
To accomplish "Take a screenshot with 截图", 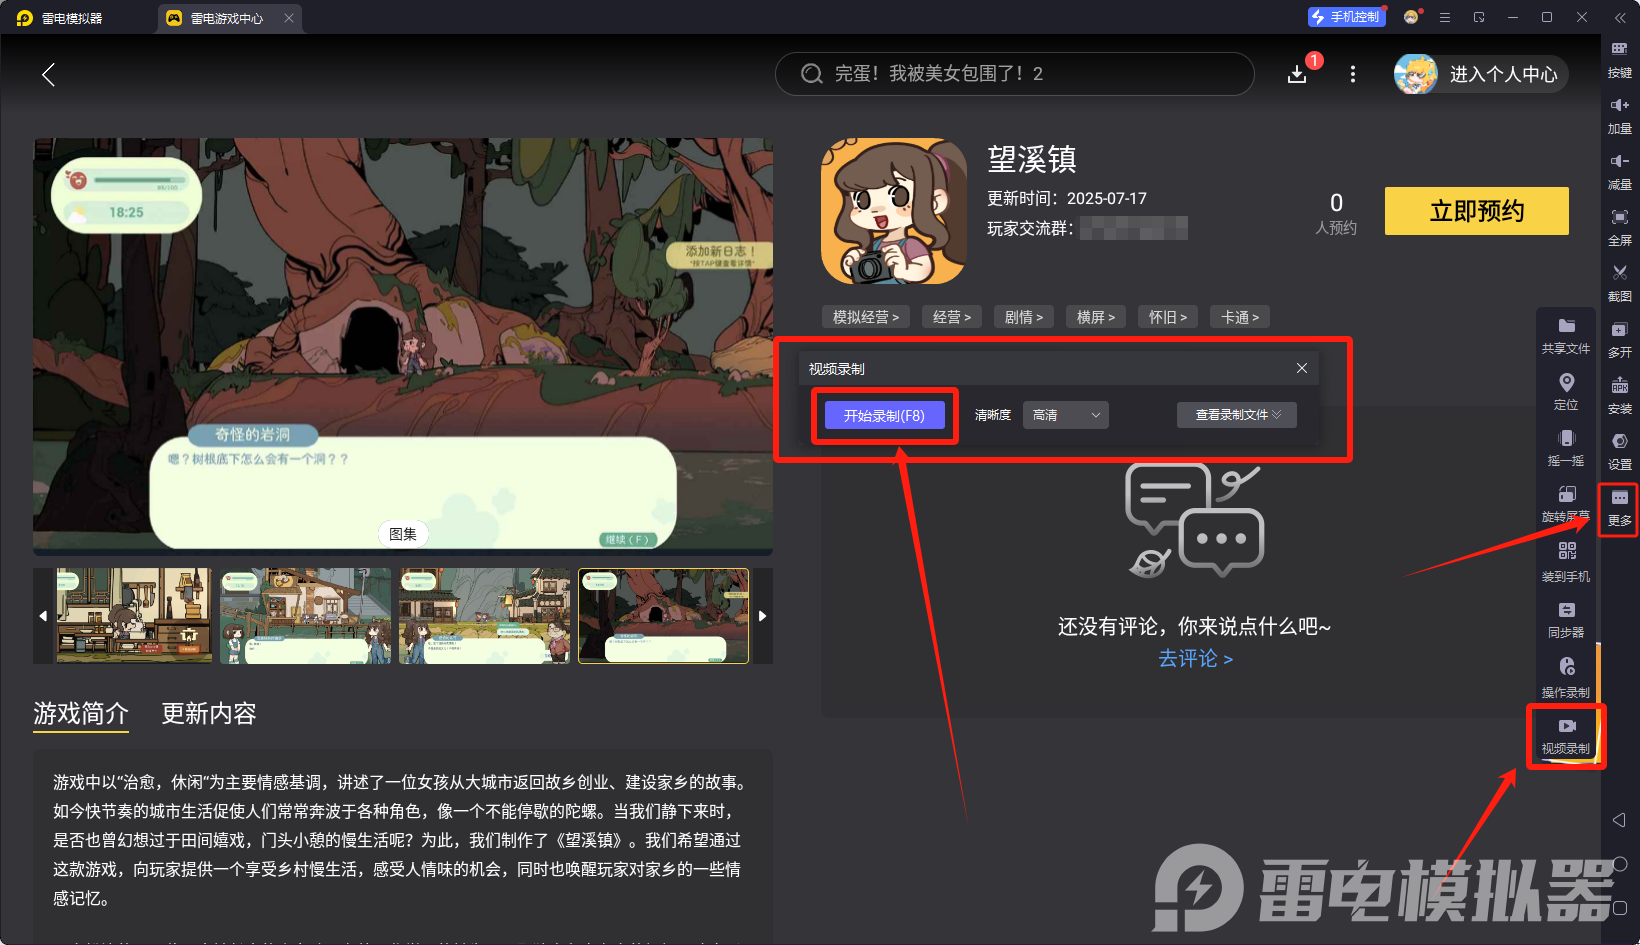I will point(1620,284).
